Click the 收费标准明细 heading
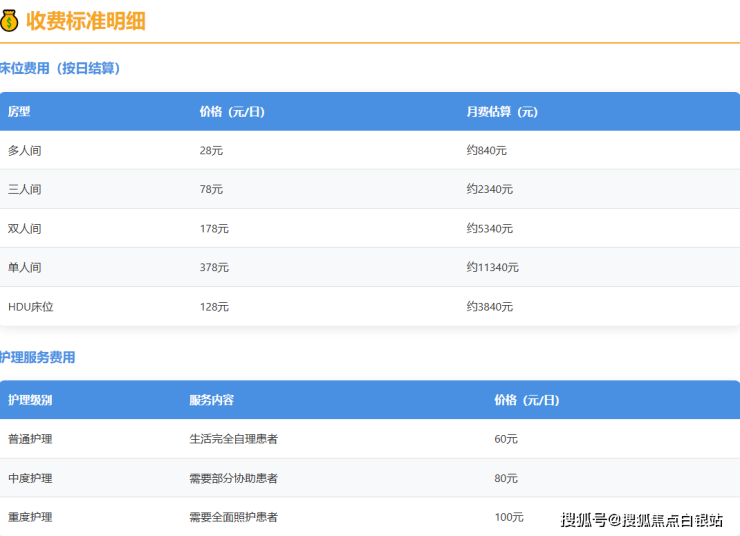 coord(86,20)
